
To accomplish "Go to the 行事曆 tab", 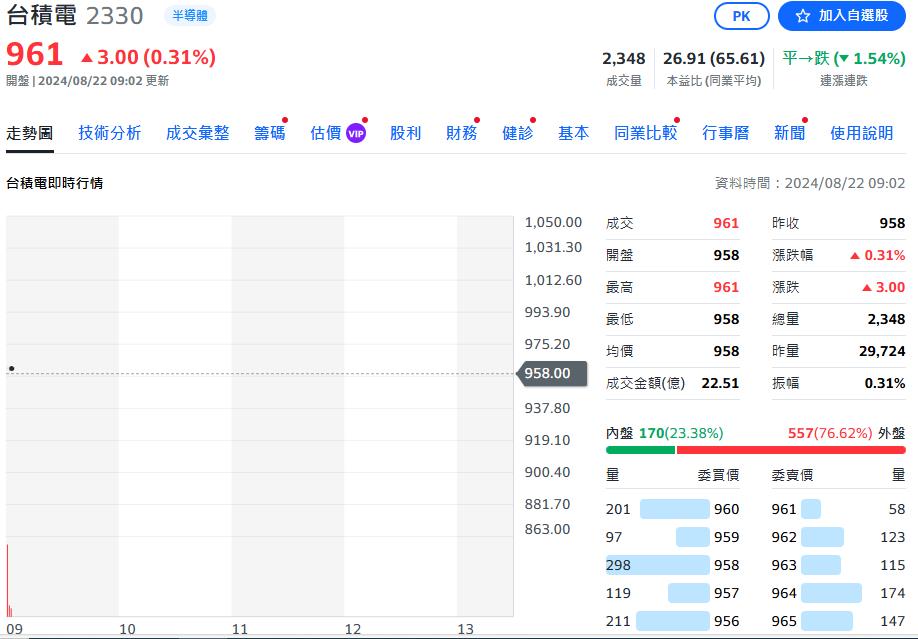I will pos(725,134).
